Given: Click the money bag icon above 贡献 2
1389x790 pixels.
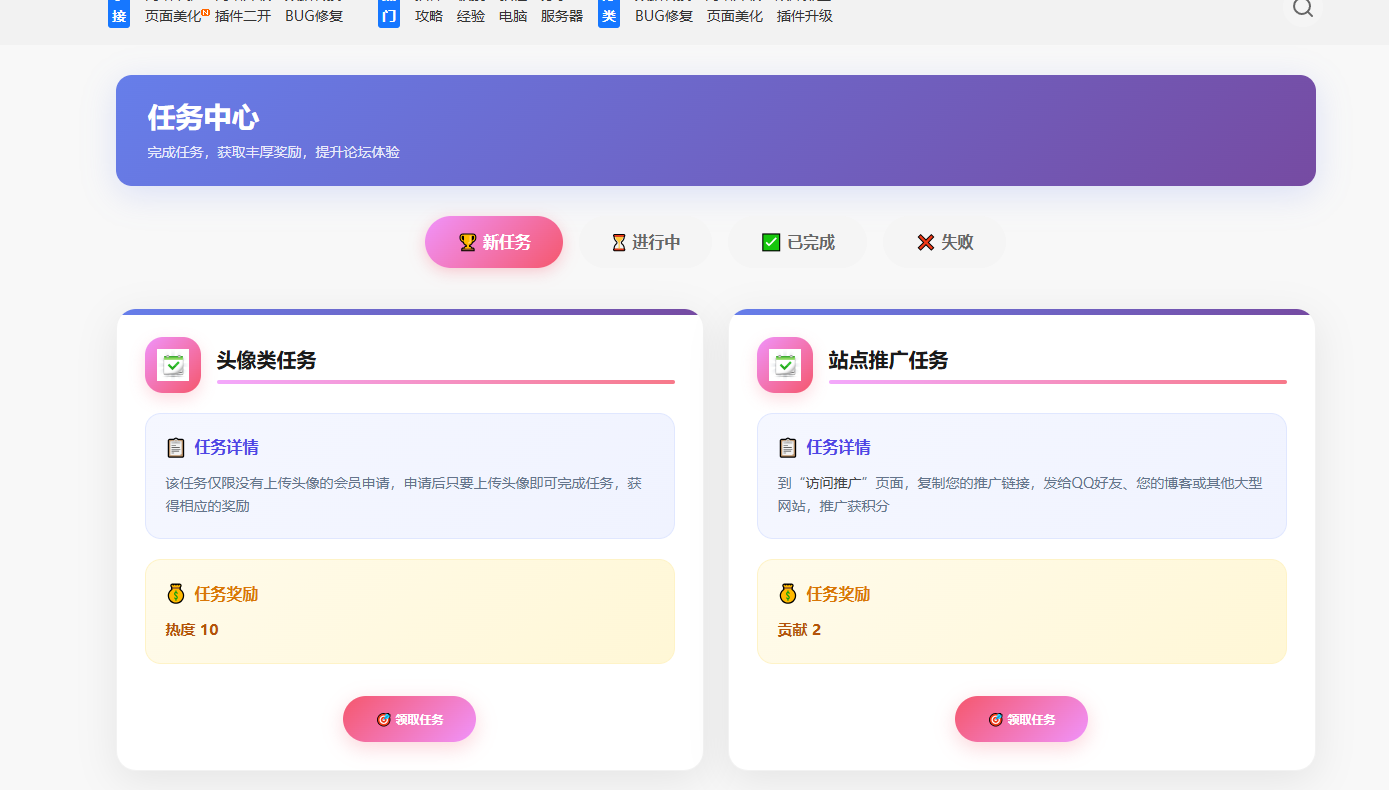Looking at the screenshot, I should click(x=788, y=594).
